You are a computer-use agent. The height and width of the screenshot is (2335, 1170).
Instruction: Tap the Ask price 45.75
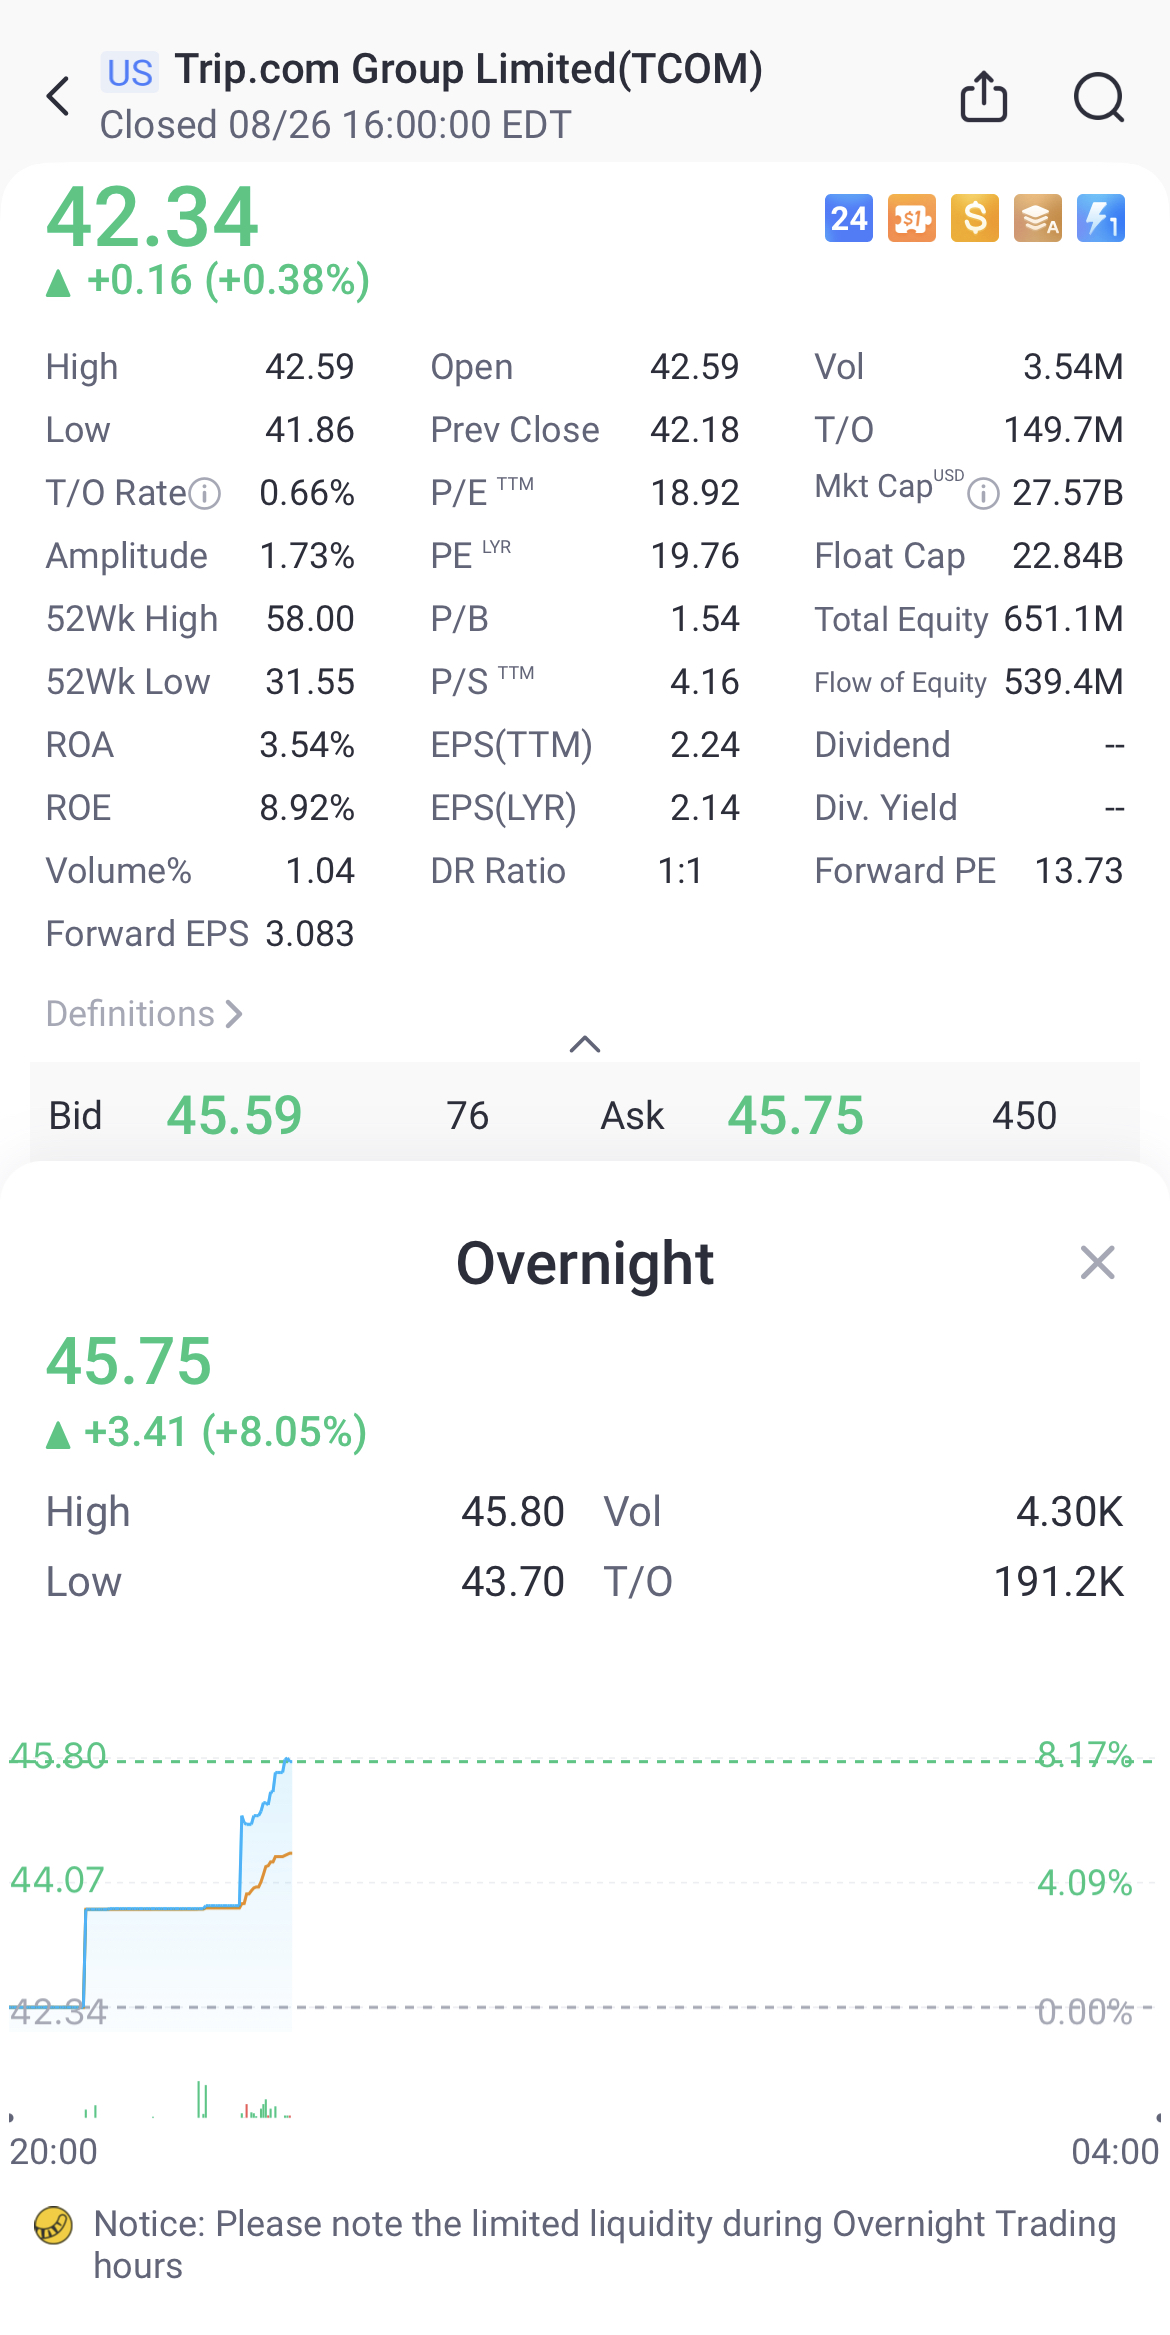pos(795,1115)
